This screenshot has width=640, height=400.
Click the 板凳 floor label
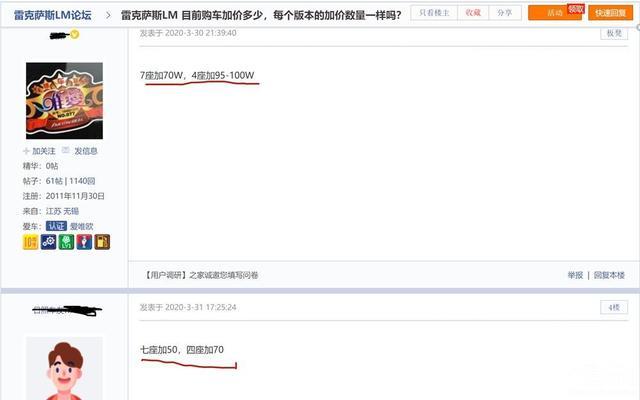point(614,33)
